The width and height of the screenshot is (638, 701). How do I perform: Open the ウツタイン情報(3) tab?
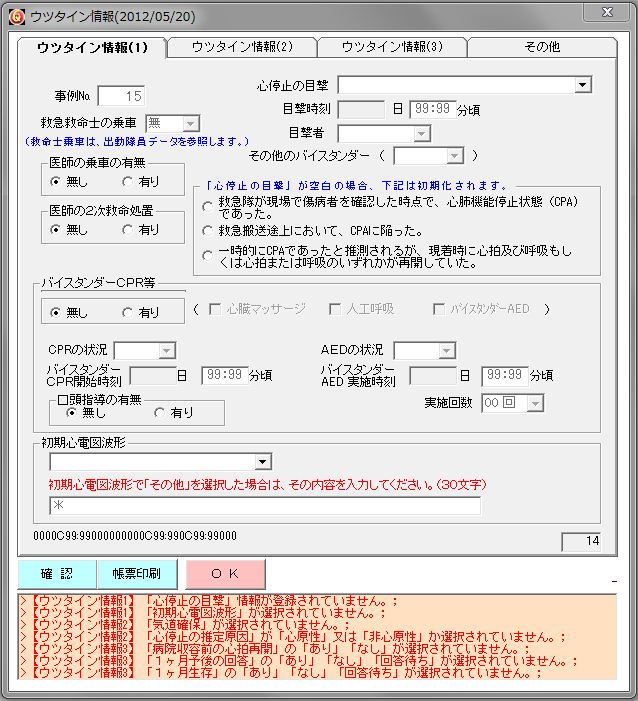click(x=392, y=47)
